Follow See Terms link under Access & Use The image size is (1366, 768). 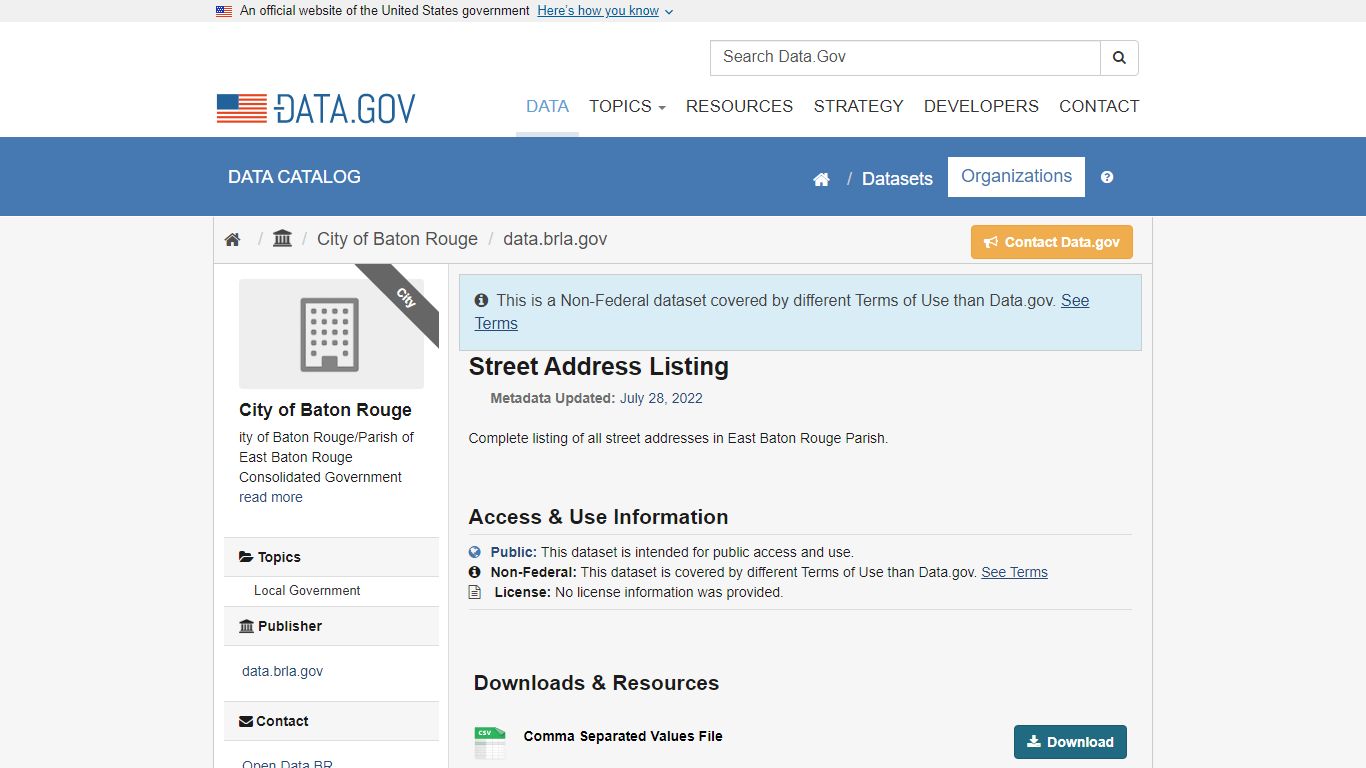coord(1014,572)
